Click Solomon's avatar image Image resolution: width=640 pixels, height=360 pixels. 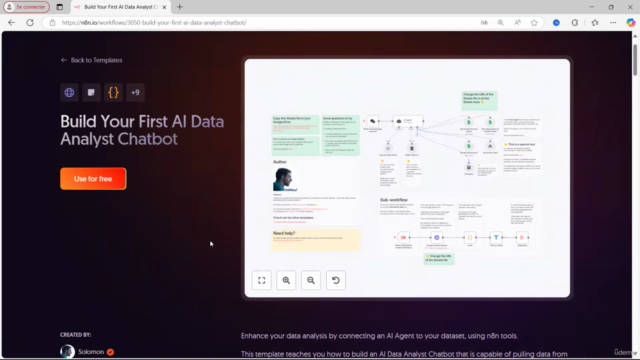click(67, 351)
